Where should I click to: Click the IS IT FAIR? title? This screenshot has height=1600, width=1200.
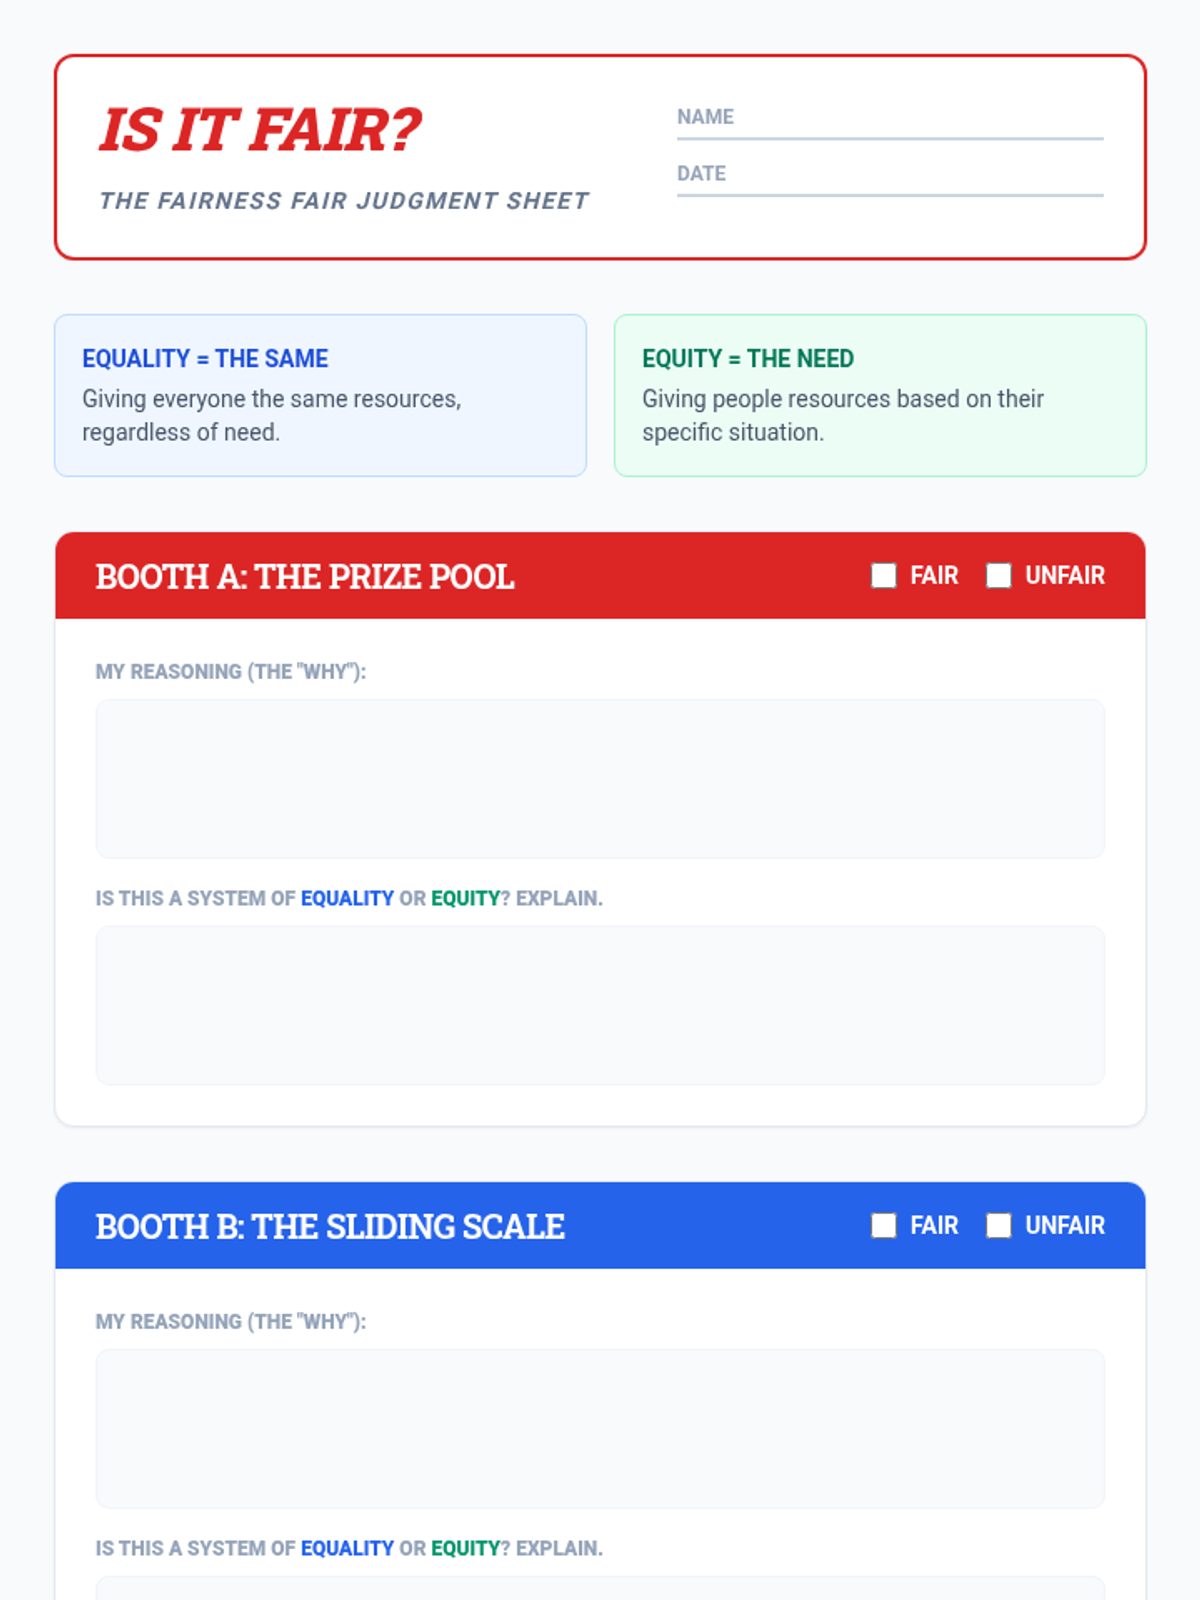pos(260,131)
